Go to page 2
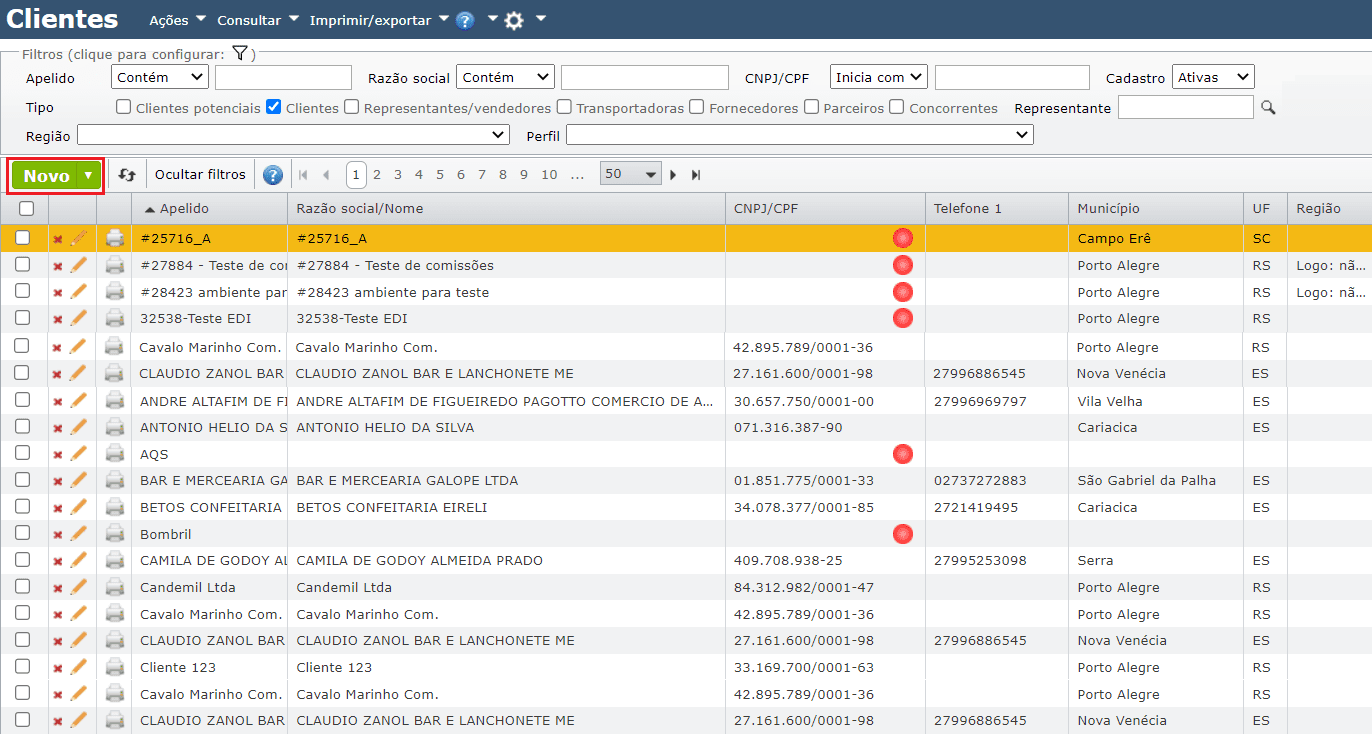1372x734 pixels. pyautogui.click(x=377, y=174)
